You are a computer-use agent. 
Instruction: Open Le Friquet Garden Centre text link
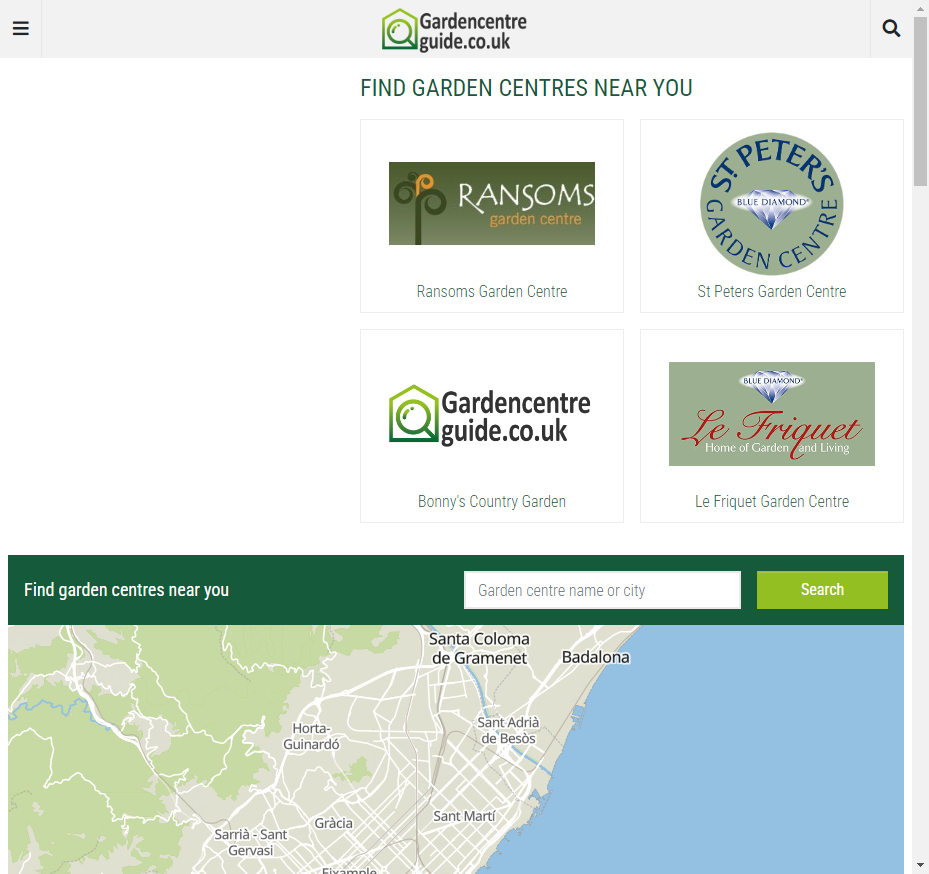(771, 502)
